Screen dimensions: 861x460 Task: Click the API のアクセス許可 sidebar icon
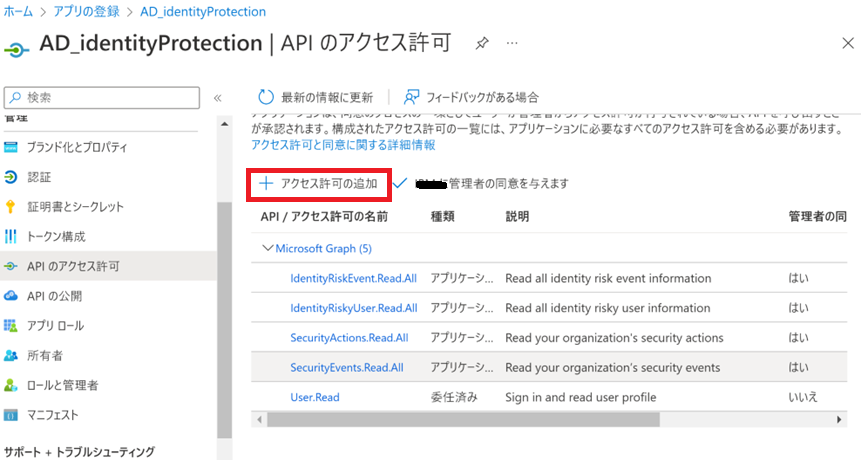[x=10, y=266]
